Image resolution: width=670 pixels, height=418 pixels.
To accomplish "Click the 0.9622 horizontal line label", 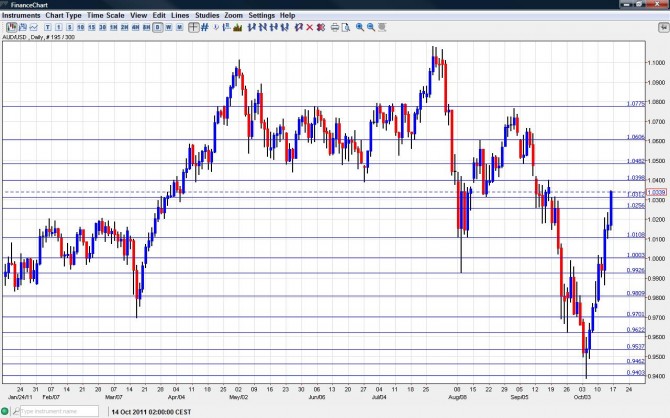I will pyautogui.click(x=636, y=330).
